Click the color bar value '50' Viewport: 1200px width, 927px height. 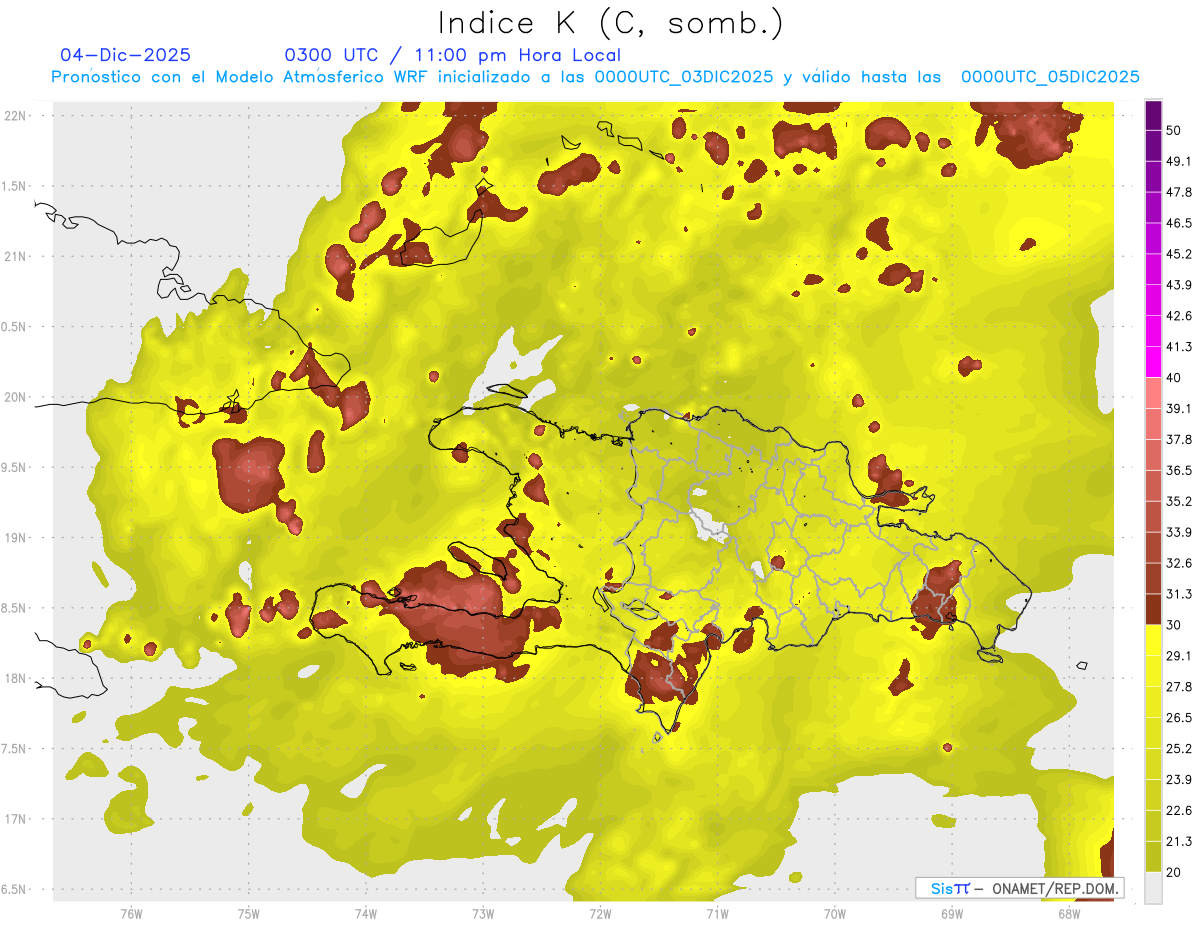pyautogui.click(x=1174, y=130)
